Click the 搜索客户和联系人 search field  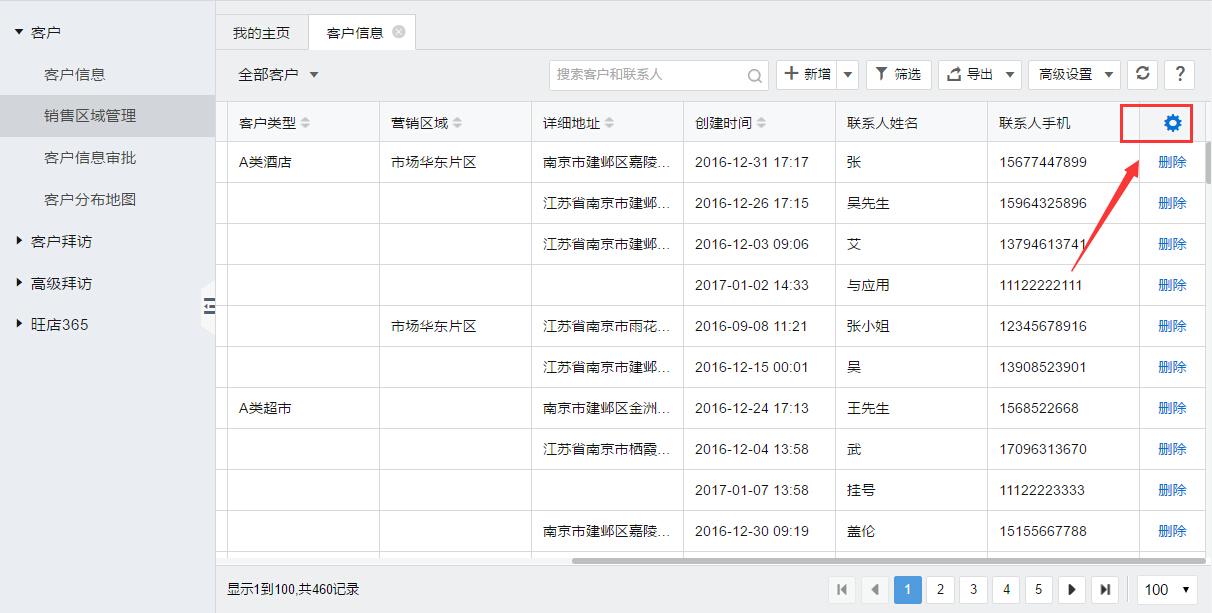[x=648, y=75]
